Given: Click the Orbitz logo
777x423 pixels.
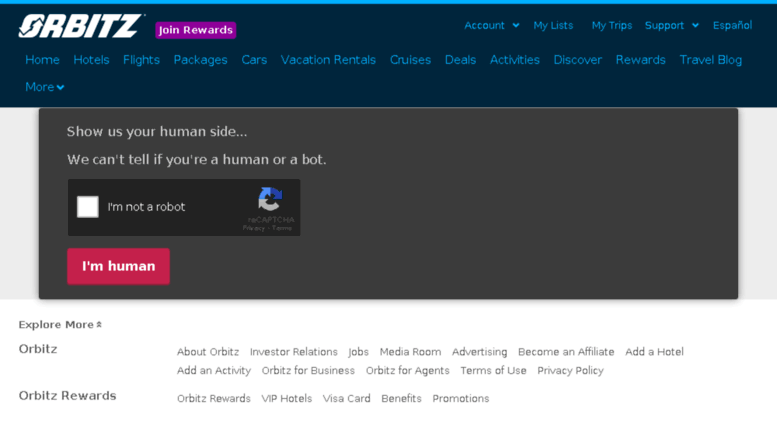Looking at the screenshot, I should 80,26.
